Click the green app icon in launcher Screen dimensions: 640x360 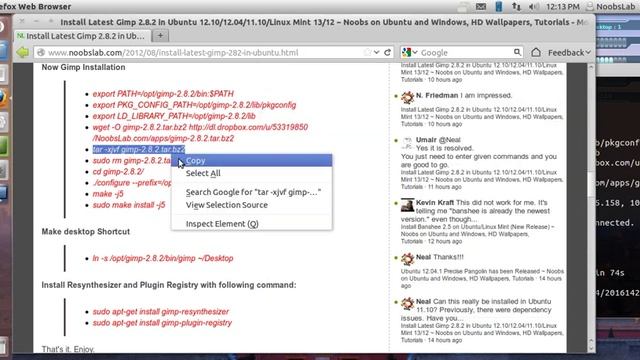coord(3,146)
